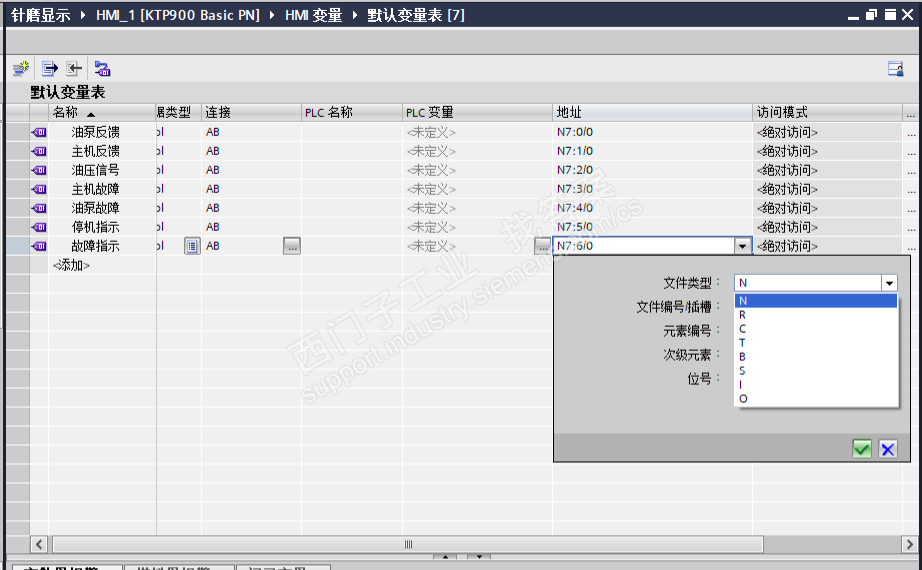Click the synchronize tags toolbar icon
Screen dimensions: 922x570
tap(102, 69)
